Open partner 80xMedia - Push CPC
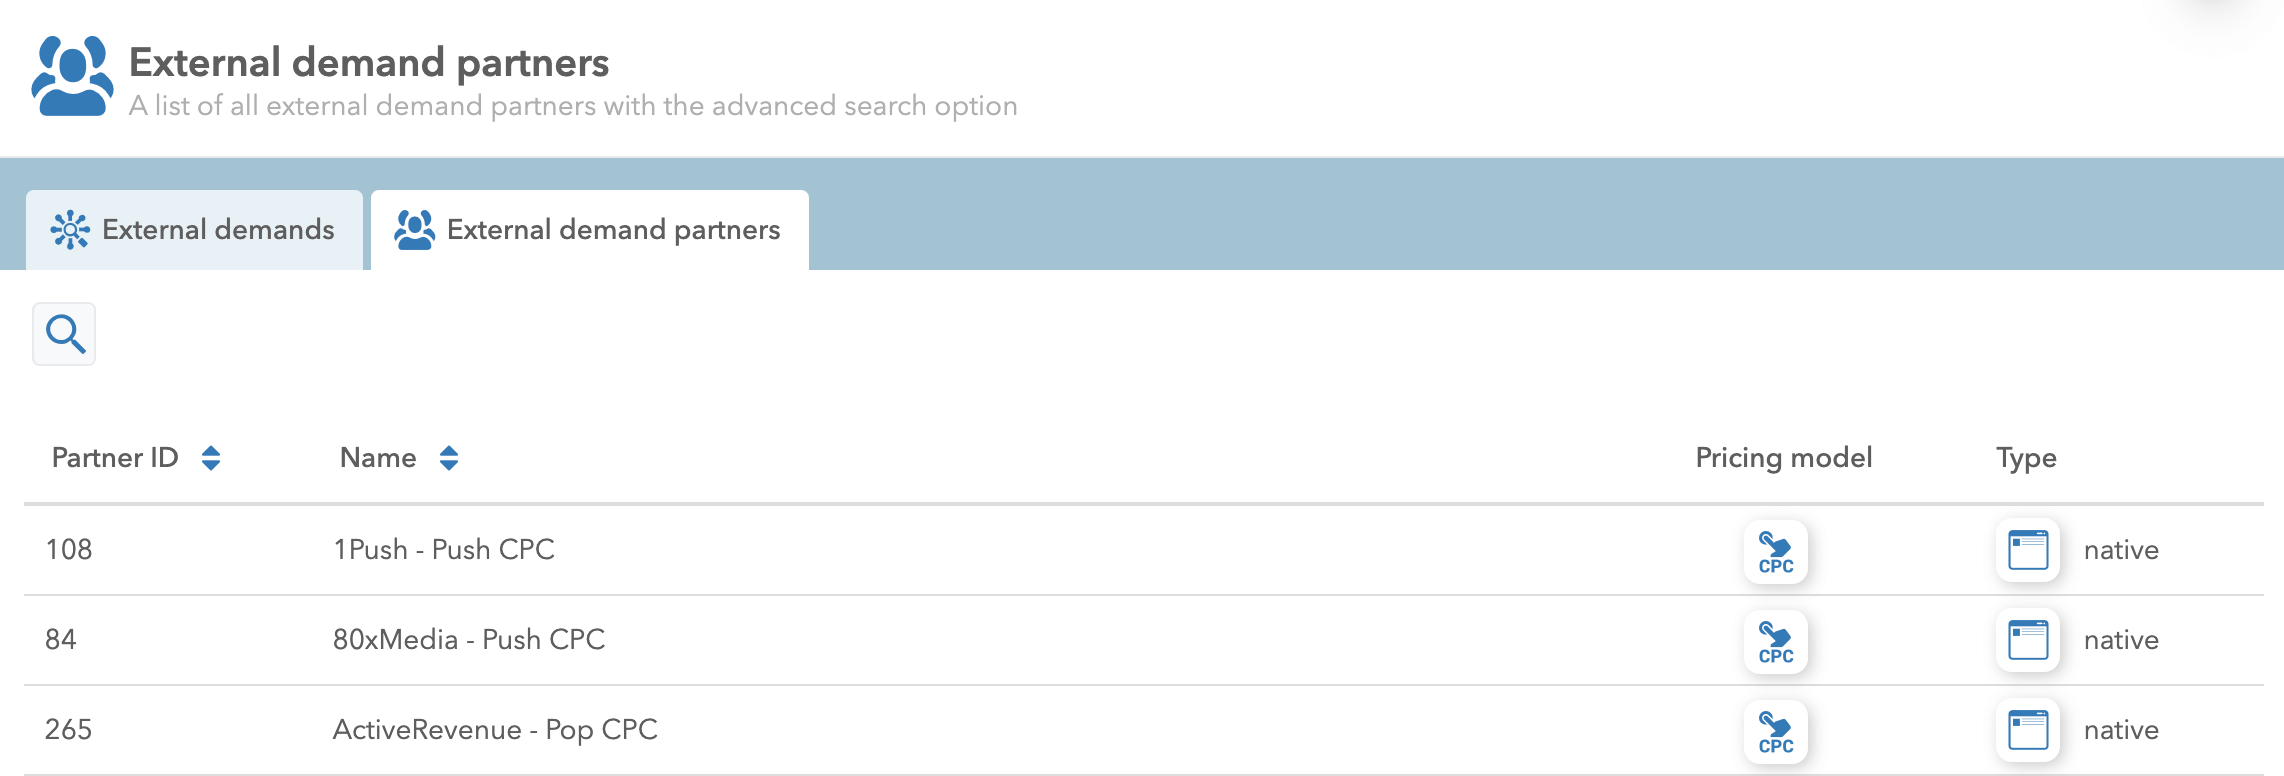The image size is (2284, 776). (x=469, y=640)
